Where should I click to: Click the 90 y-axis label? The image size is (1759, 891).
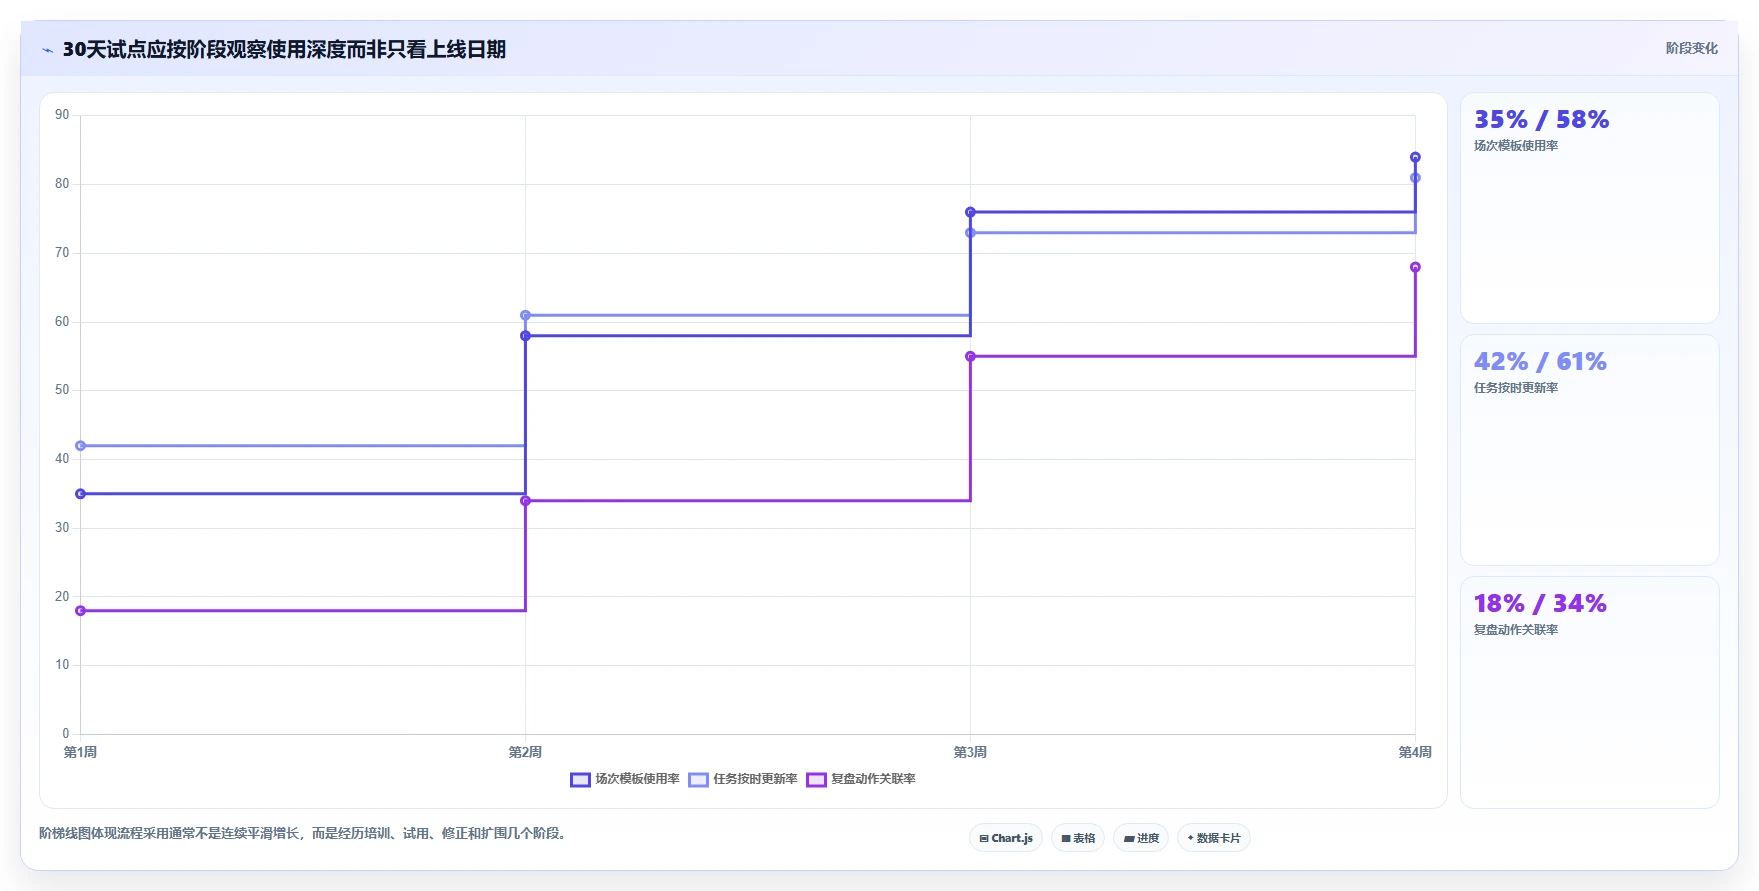pyautogui.click(x=62, y=115)
